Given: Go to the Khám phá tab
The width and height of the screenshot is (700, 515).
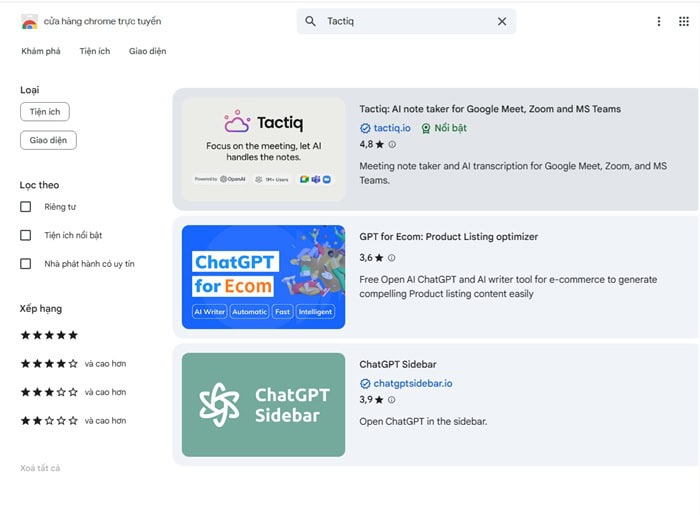Looking at the screenshot, I should coord(41,51).
